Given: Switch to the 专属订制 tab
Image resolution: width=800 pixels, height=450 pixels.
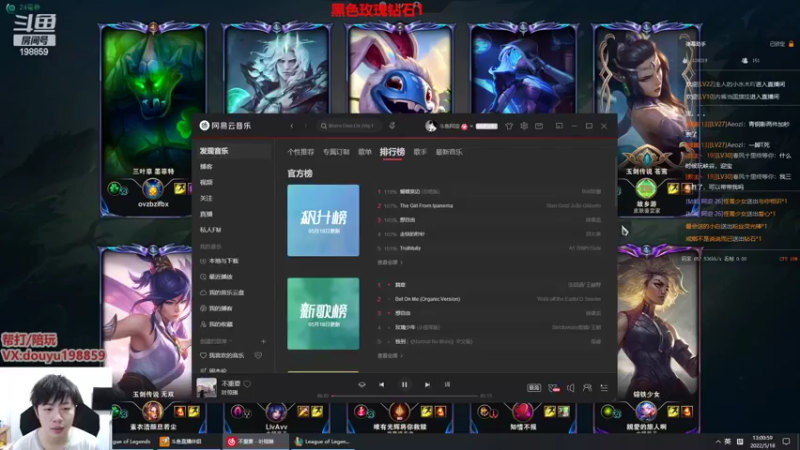Looking at the screenshot, I should pyautogui.click(x=336, y=152).
